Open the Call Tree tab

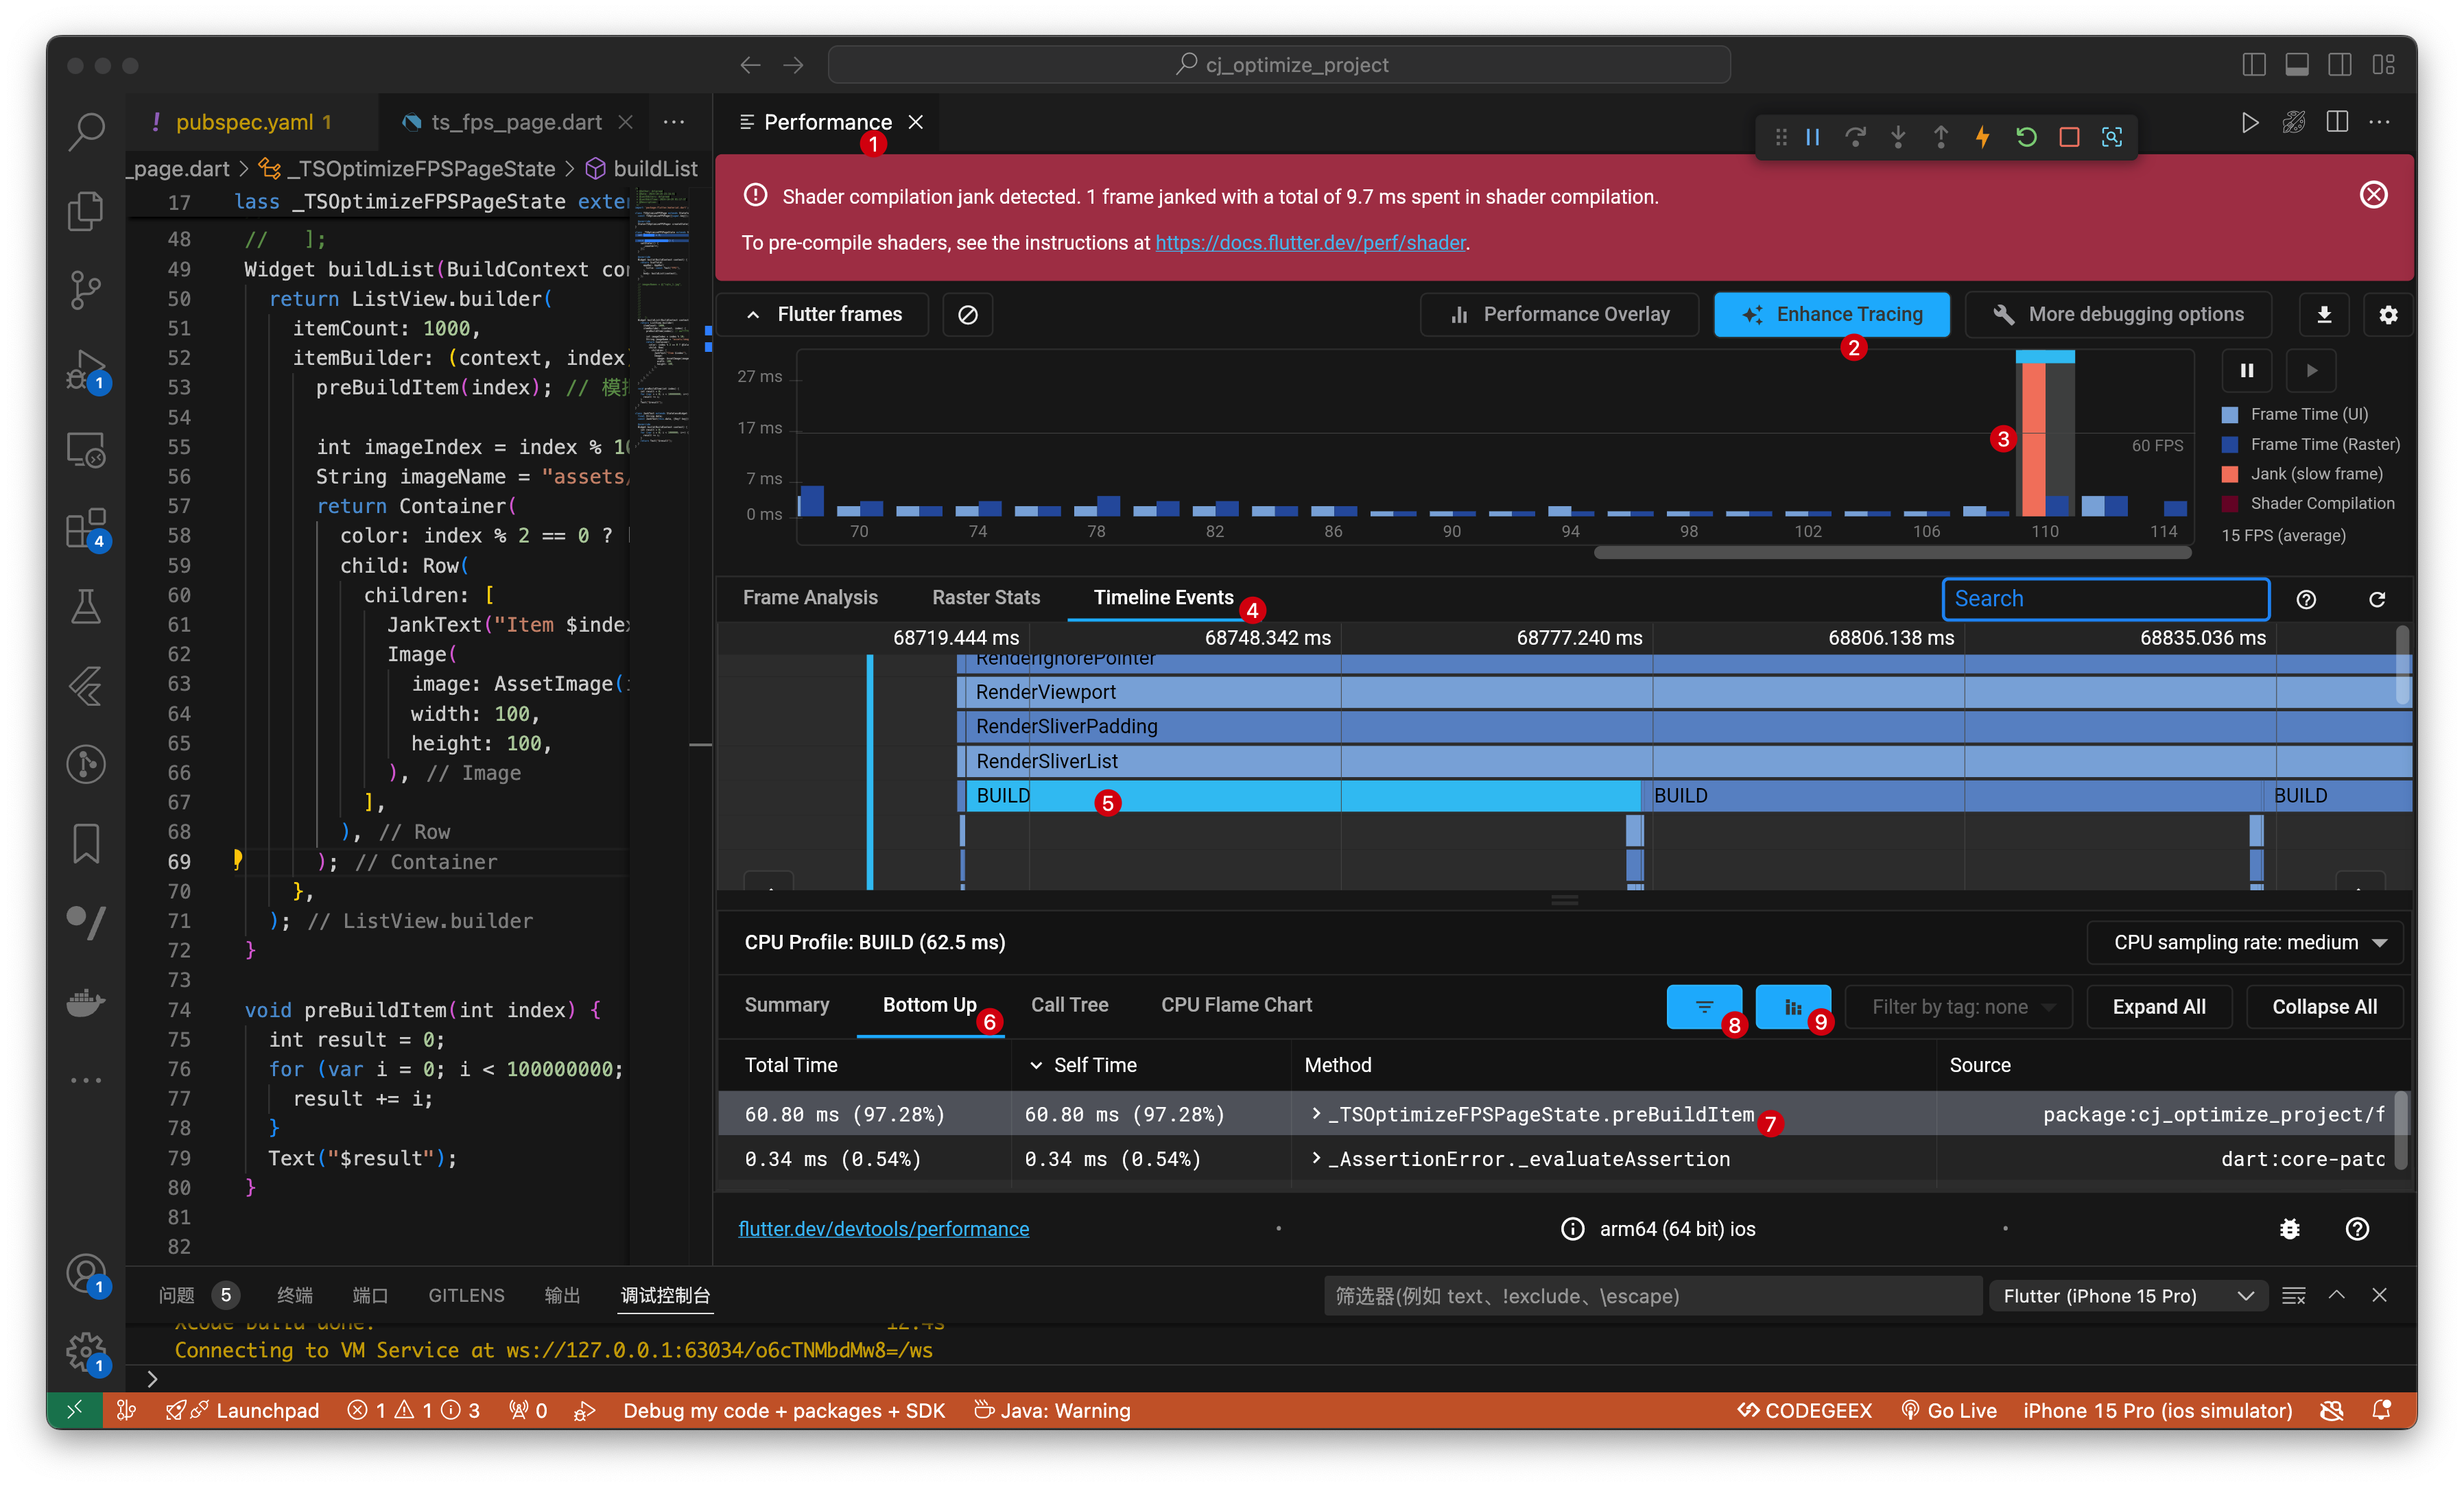click(1069, 1005)
